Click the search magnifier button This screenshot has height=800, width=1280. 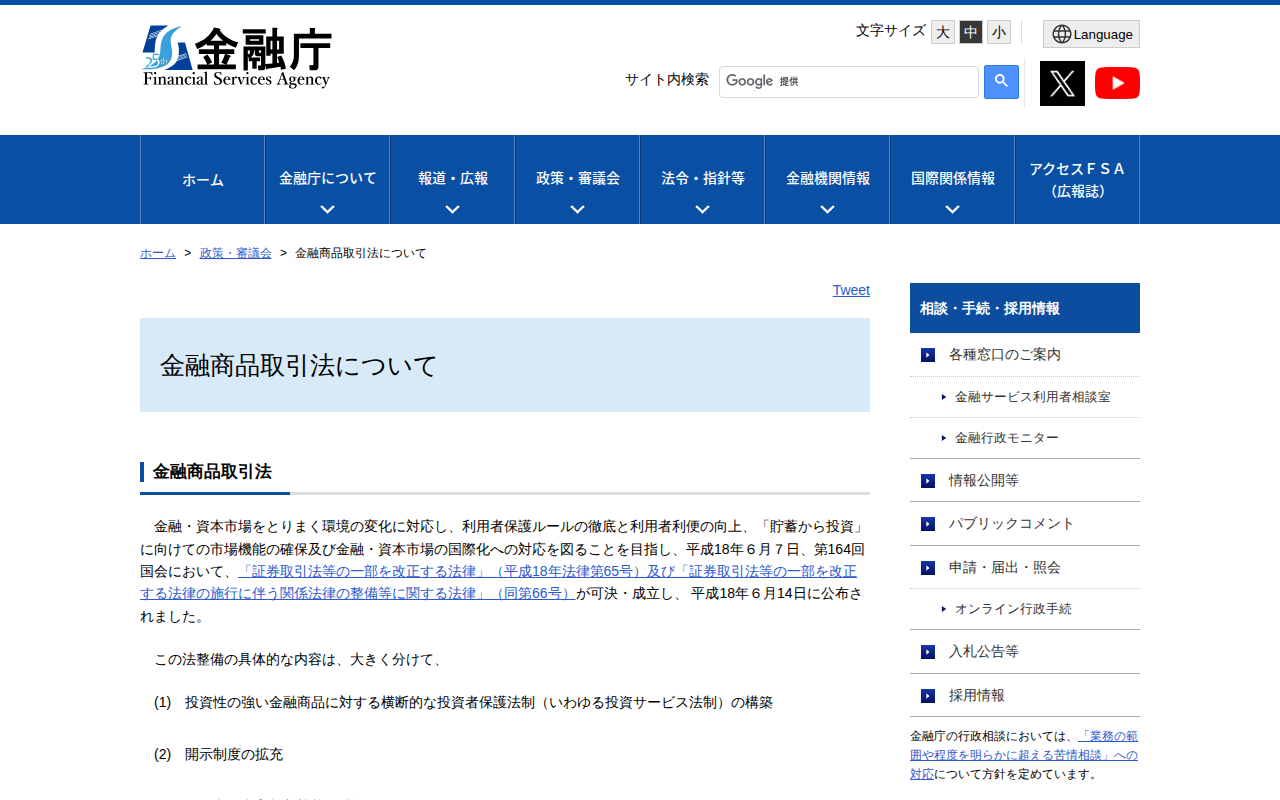click(x=1001, y=81)
